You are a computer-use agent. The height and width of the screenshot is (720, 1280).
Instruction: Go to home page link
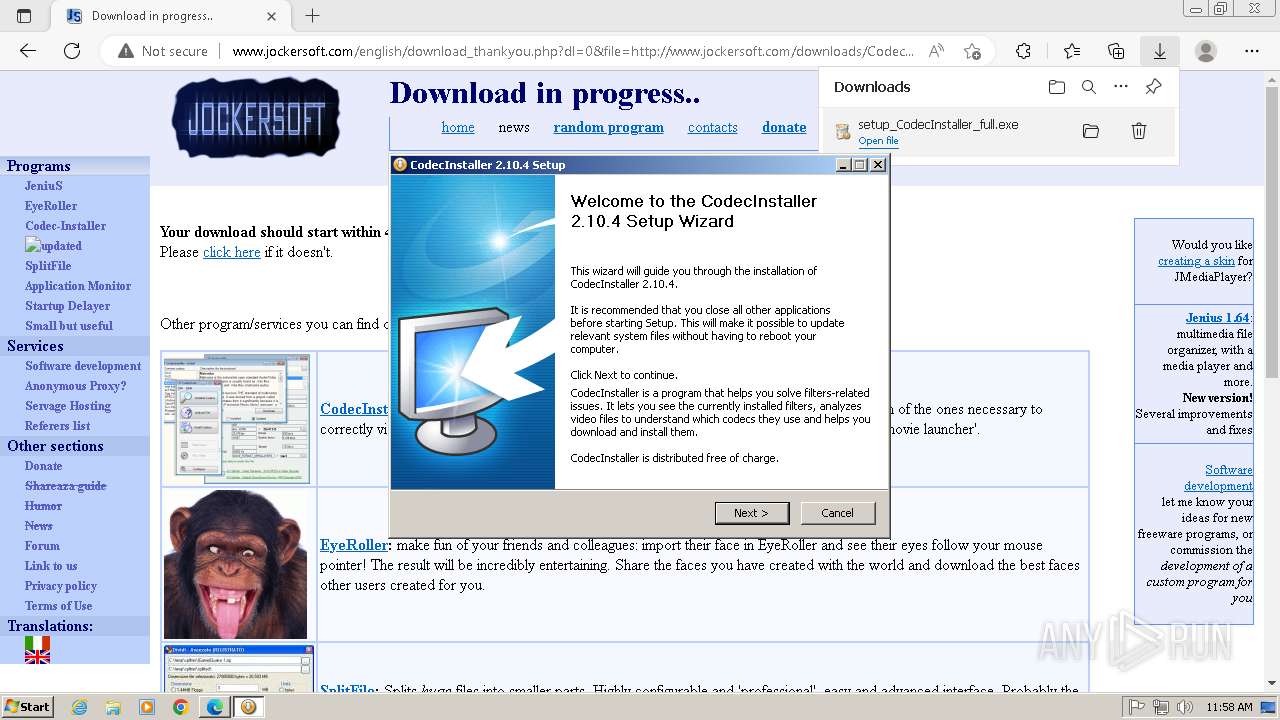tap(458, 127)
